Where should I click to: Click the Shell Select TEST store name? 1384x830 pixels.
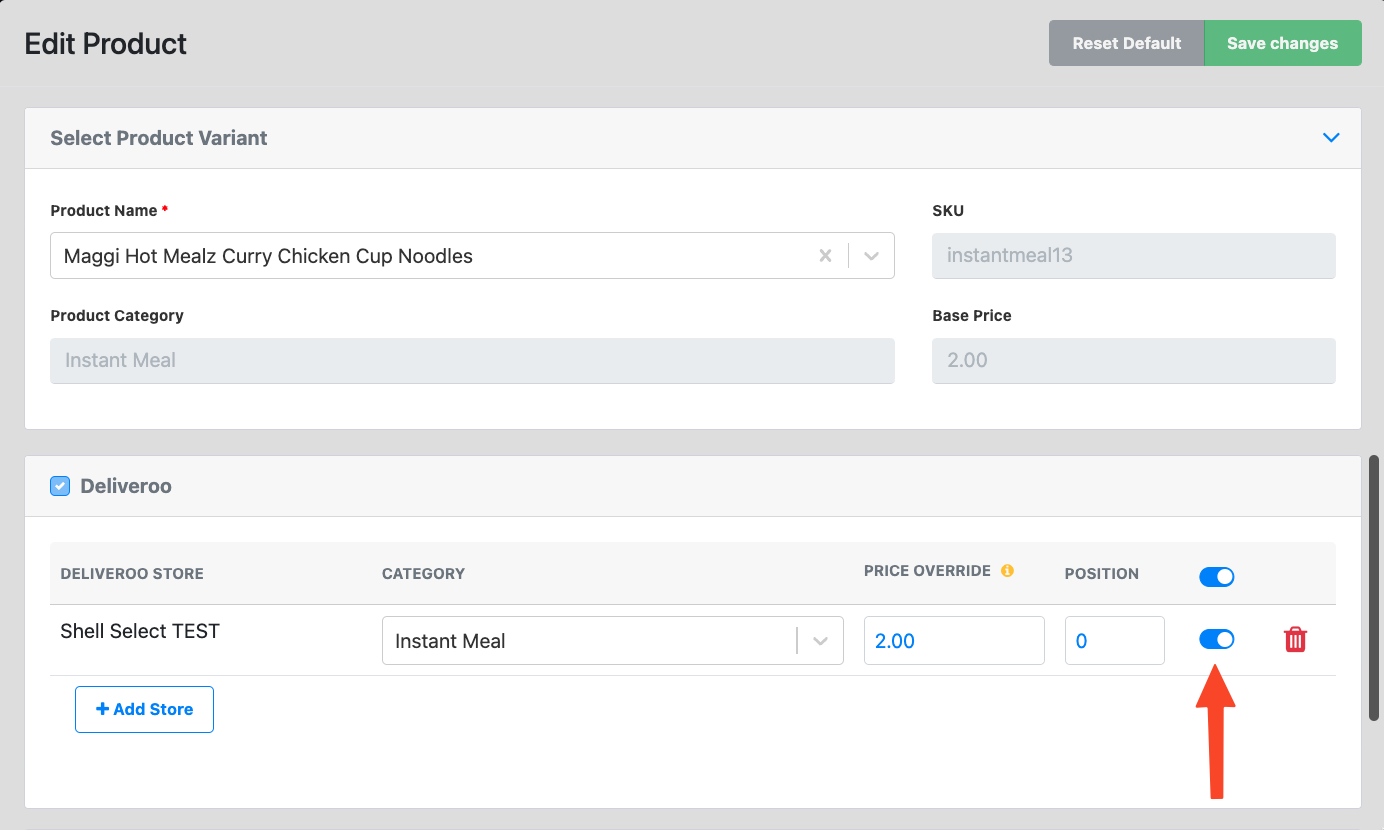coord(140,631)
